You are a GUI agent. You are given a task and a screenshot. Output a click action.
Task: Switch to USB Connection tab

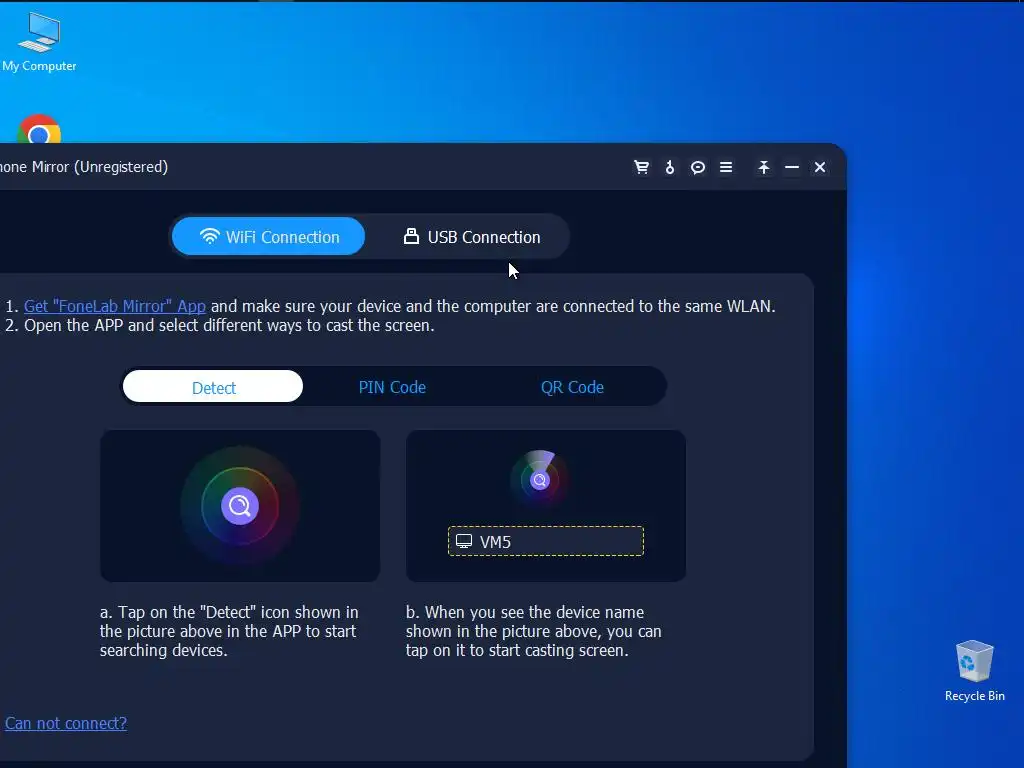[472, 236]
